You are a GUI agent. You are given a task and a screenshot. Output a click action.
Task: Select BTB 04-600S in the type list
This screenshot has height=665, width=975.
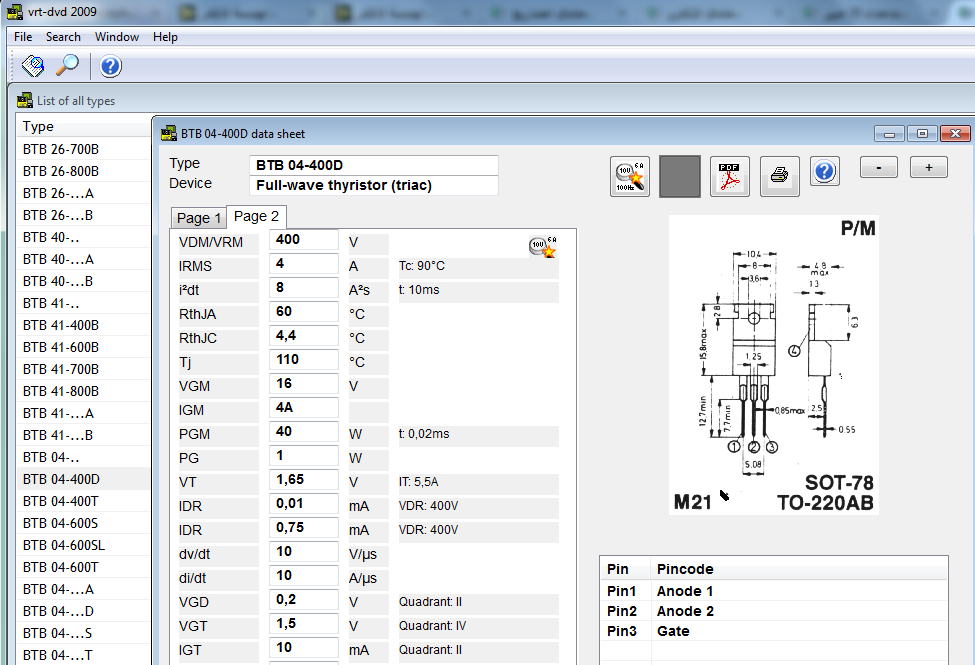pos(83,523)
